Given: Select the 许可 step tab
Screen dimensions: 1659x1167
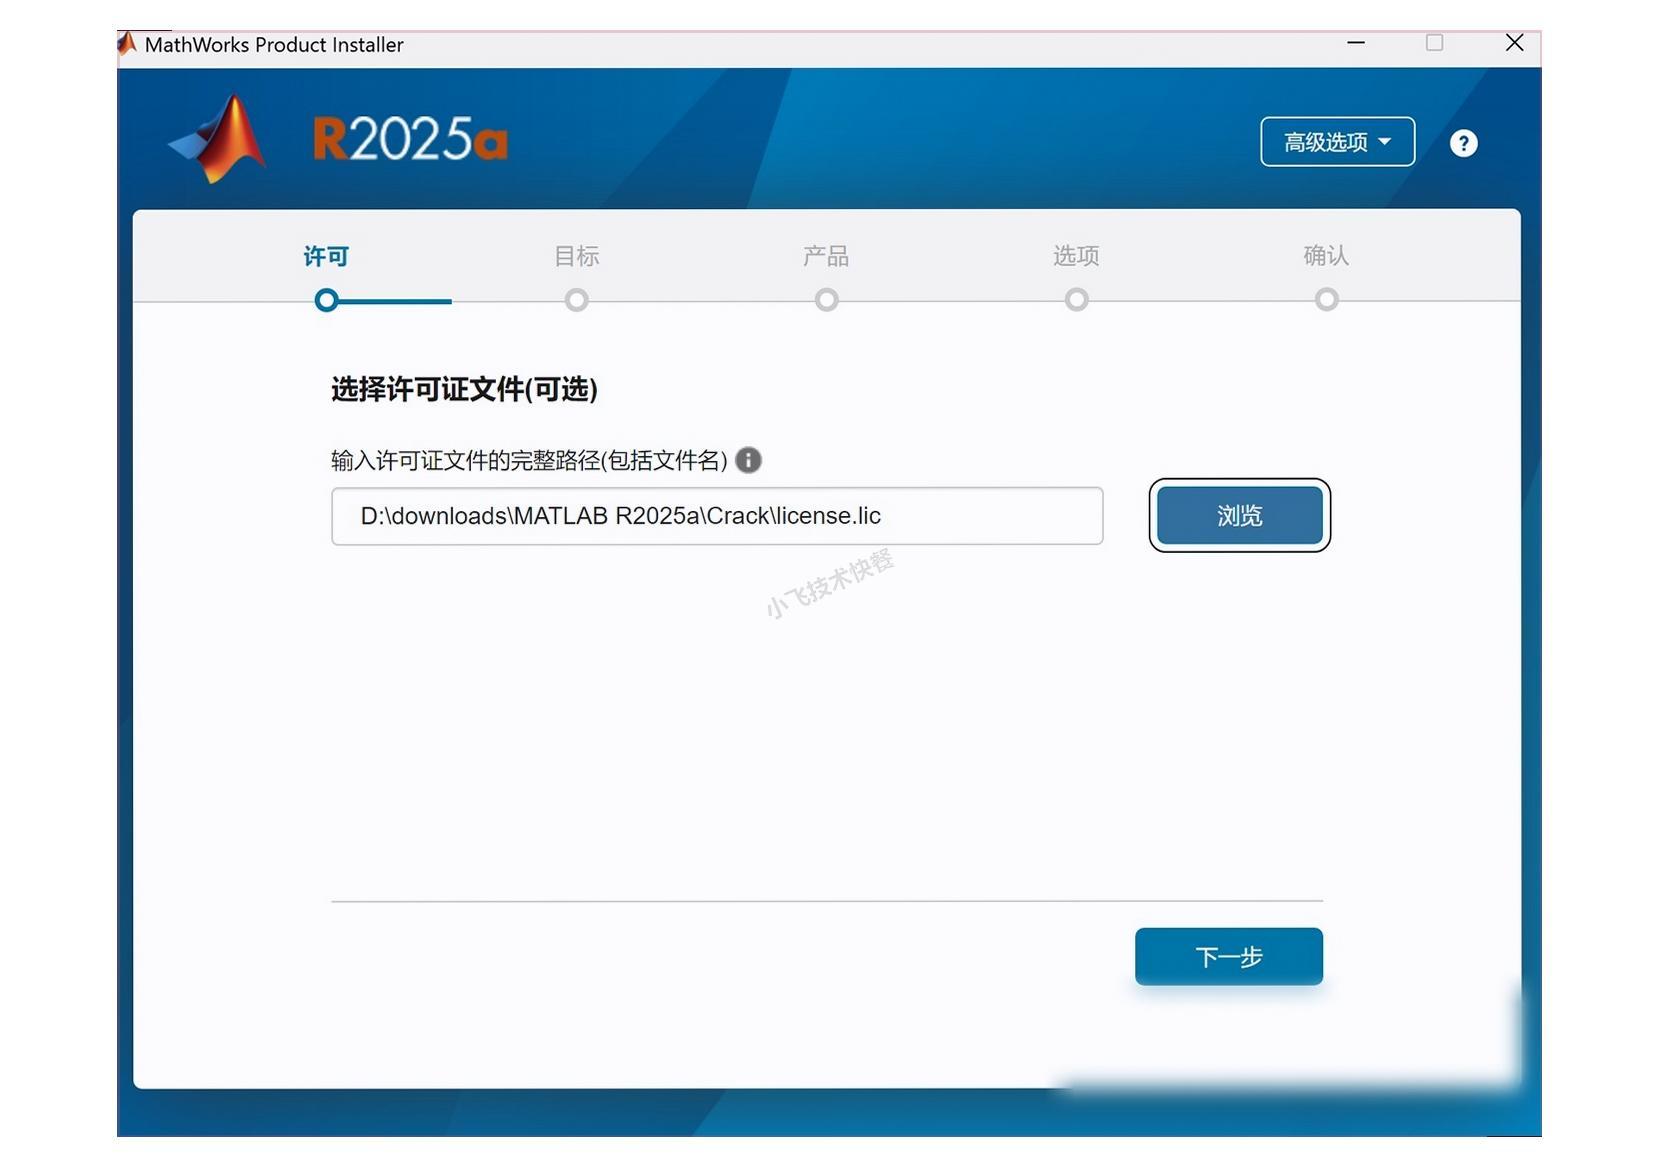Looking at the screenshot, I should pyautogui.click(x=326, y=256).
